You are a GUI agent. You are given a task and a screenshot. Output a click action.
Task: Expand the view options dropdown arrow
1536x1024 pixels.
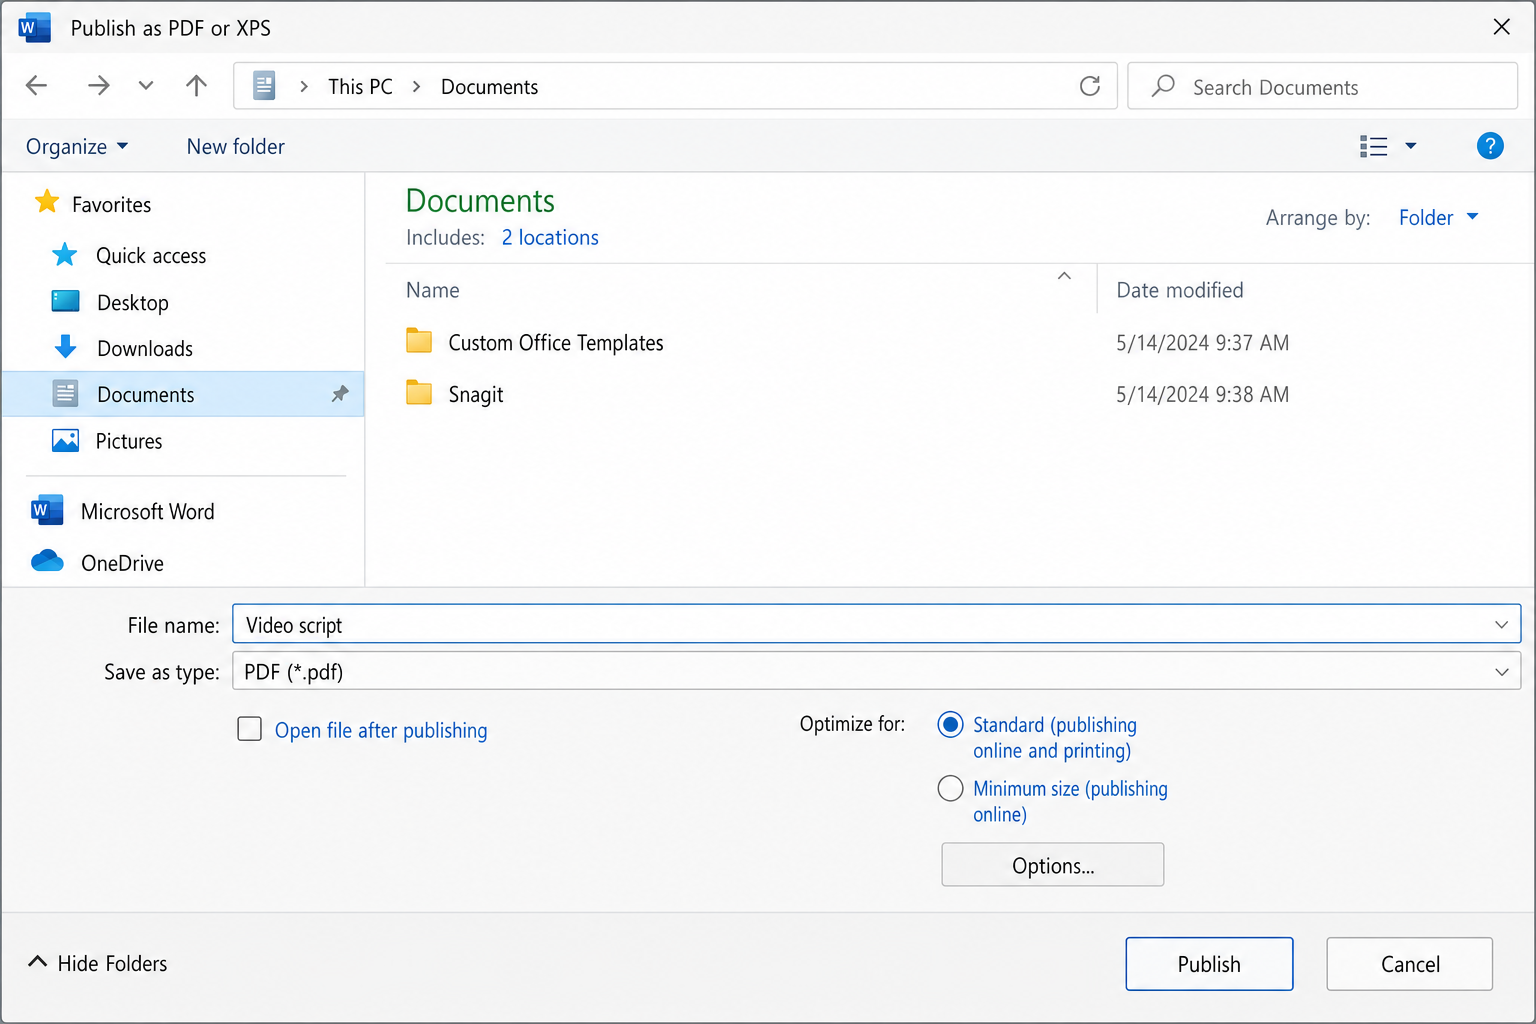click(1411, 146)
